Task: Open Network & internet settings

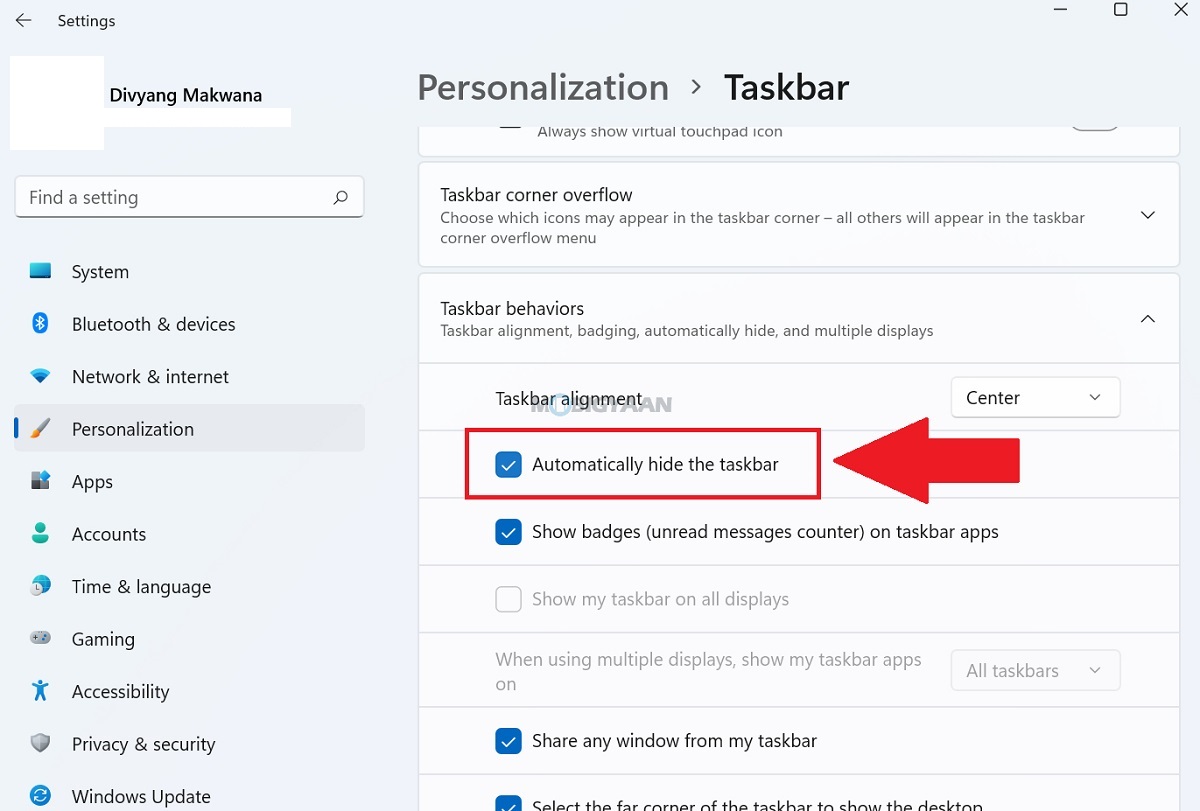Action: tap(150, 376)
